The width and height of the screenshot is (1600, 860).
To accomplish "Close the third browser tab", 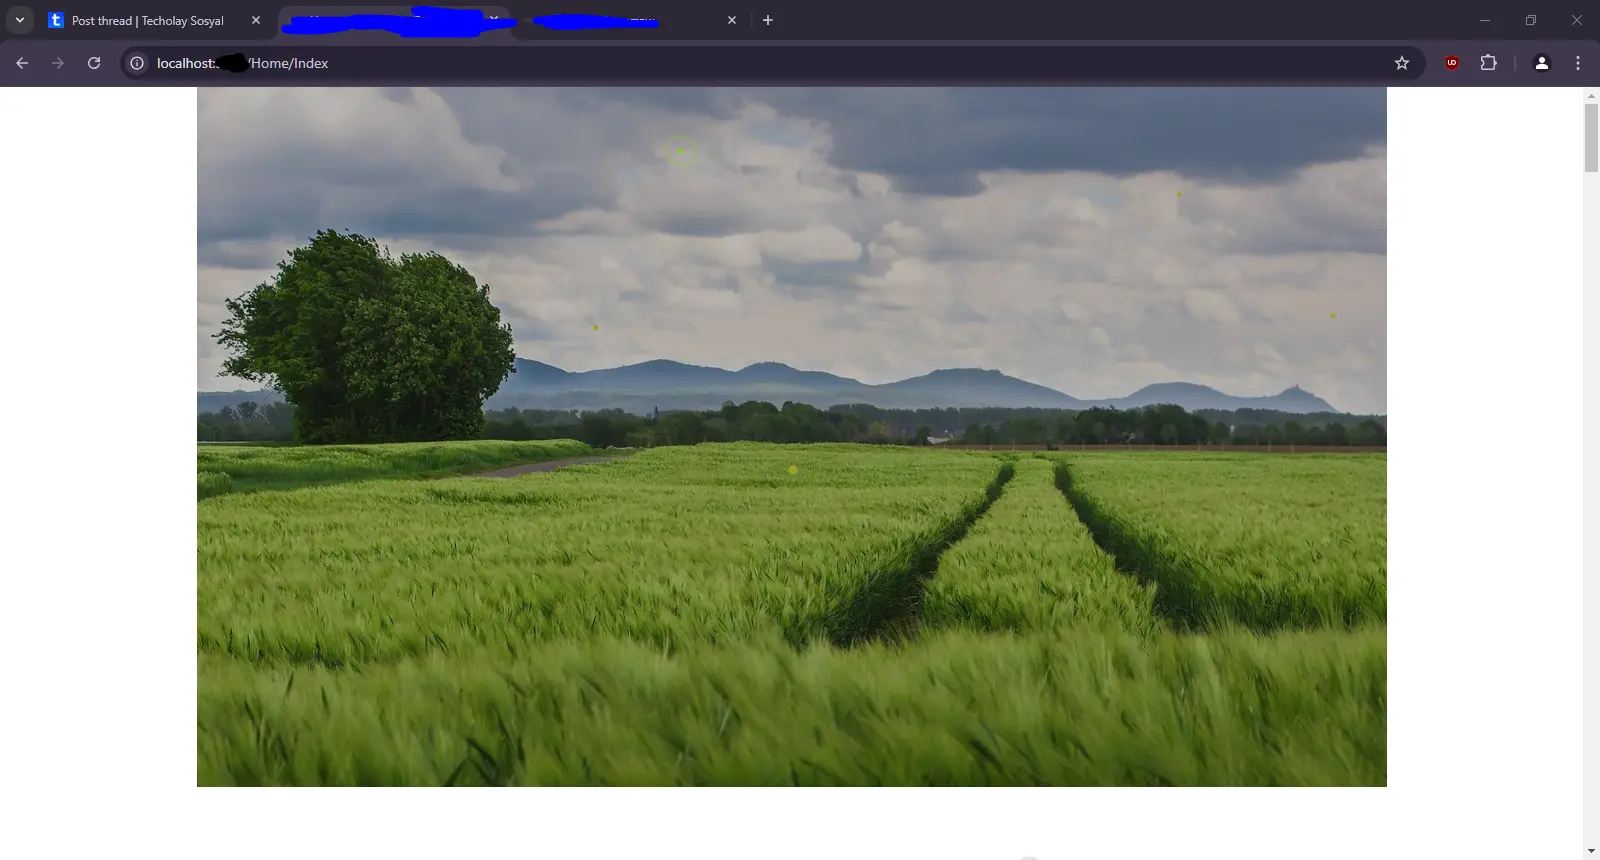I will pos(732,20).
